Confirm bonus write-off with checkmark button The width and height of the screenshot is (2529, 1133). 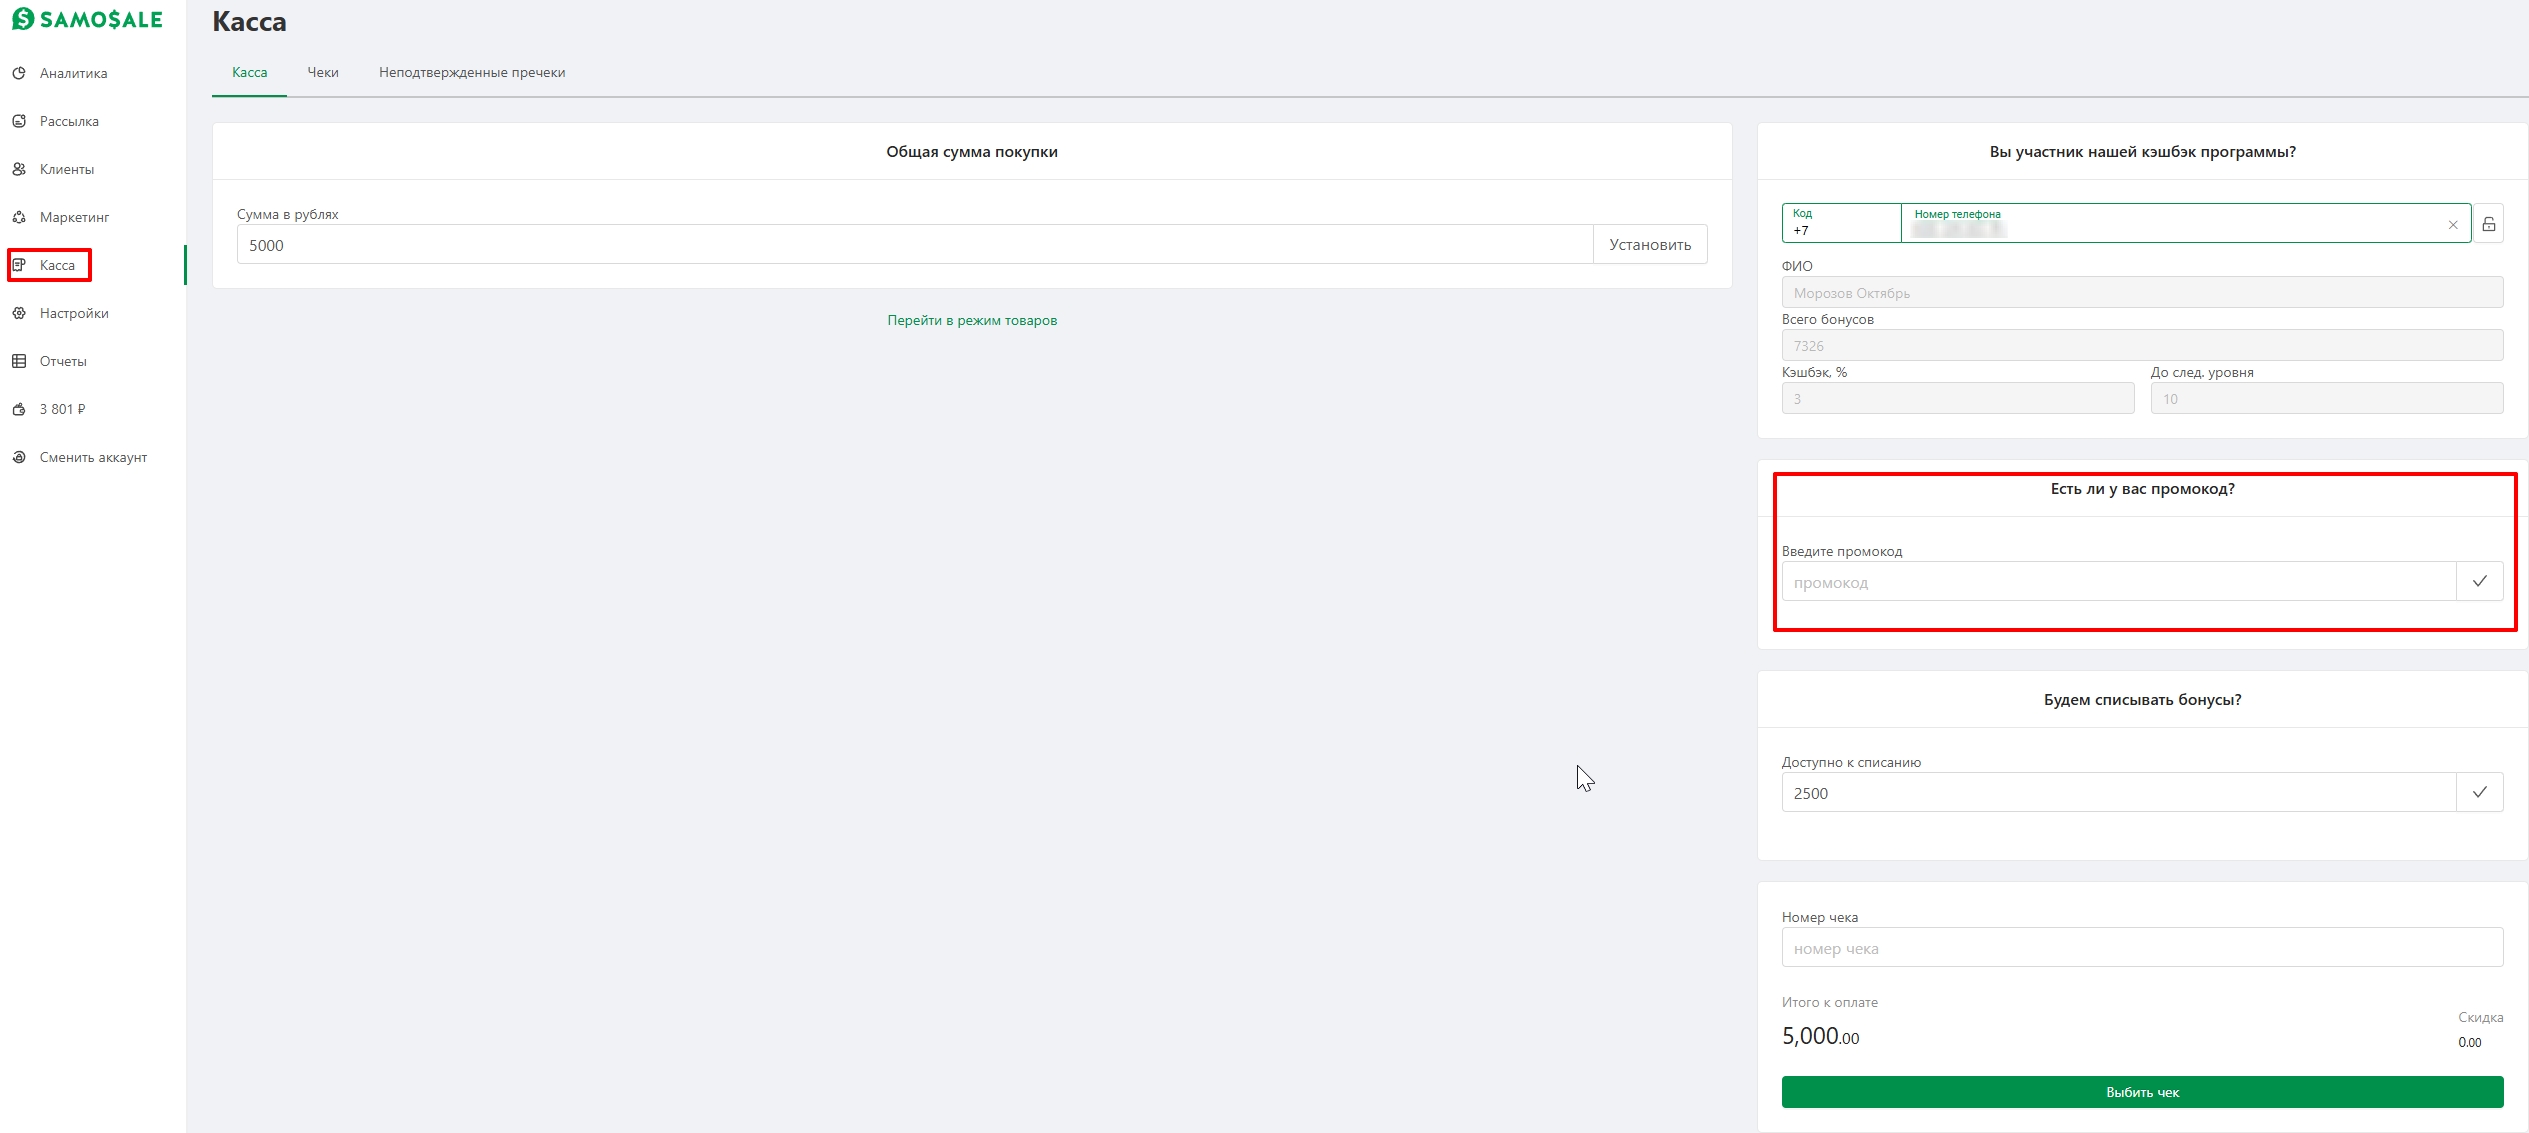[x=2480, y=792]
